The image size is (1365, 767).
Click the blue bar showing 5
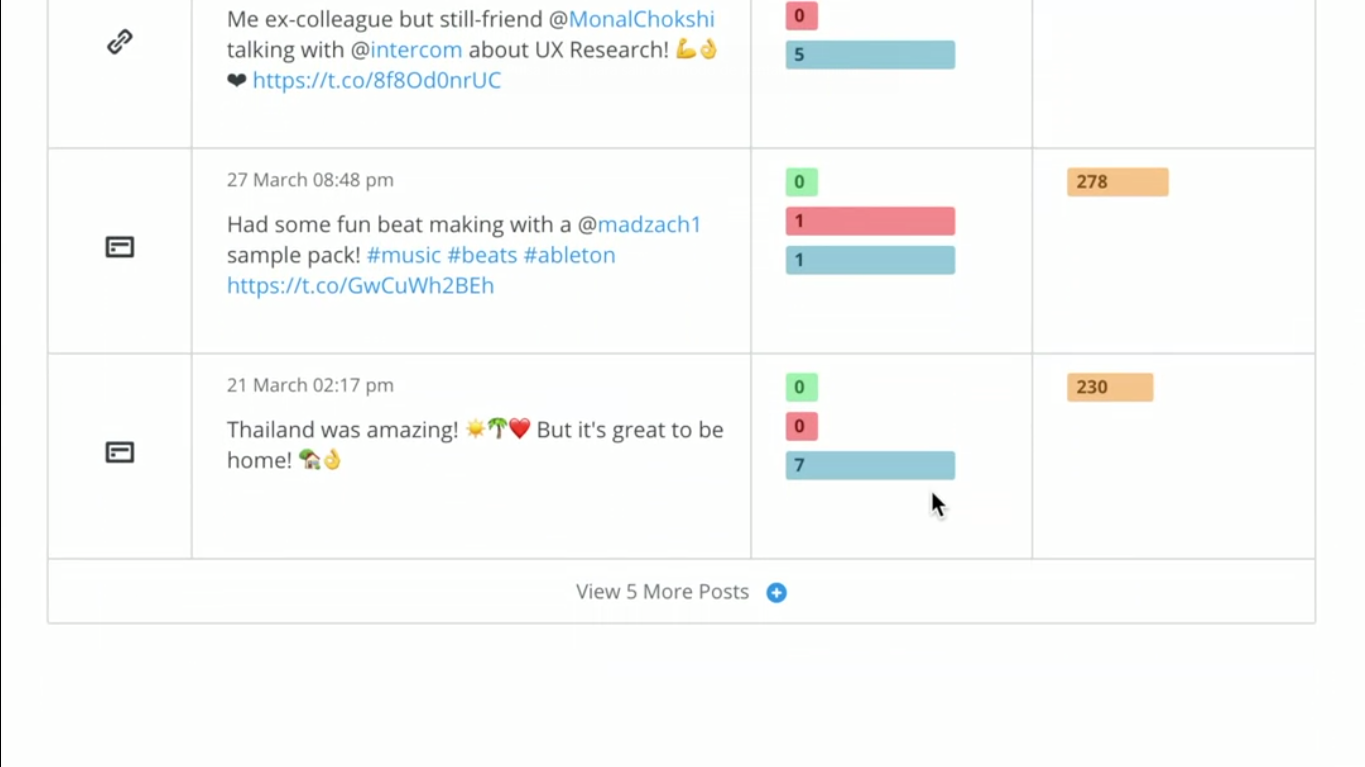[870, 55]
